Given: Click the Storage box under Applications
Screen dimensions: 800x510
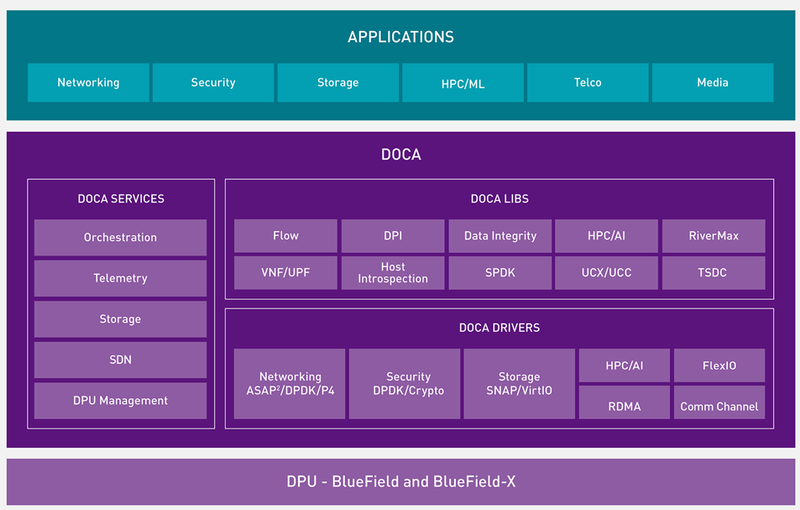Looking at the screenshot, I should [338, 83].
